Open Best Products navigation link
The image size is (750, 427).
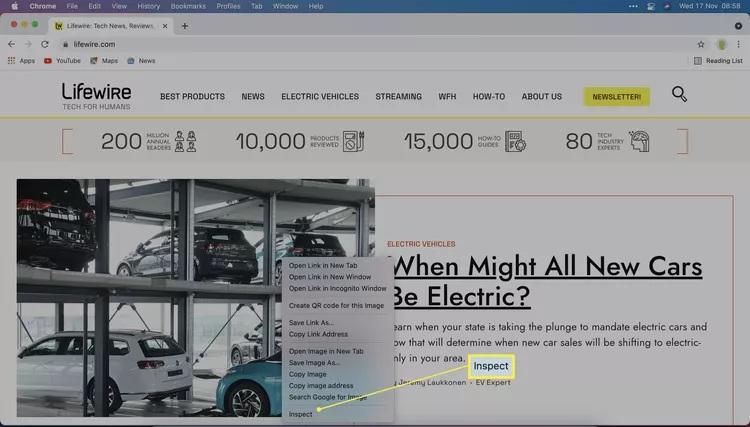[x=192, y=97]
